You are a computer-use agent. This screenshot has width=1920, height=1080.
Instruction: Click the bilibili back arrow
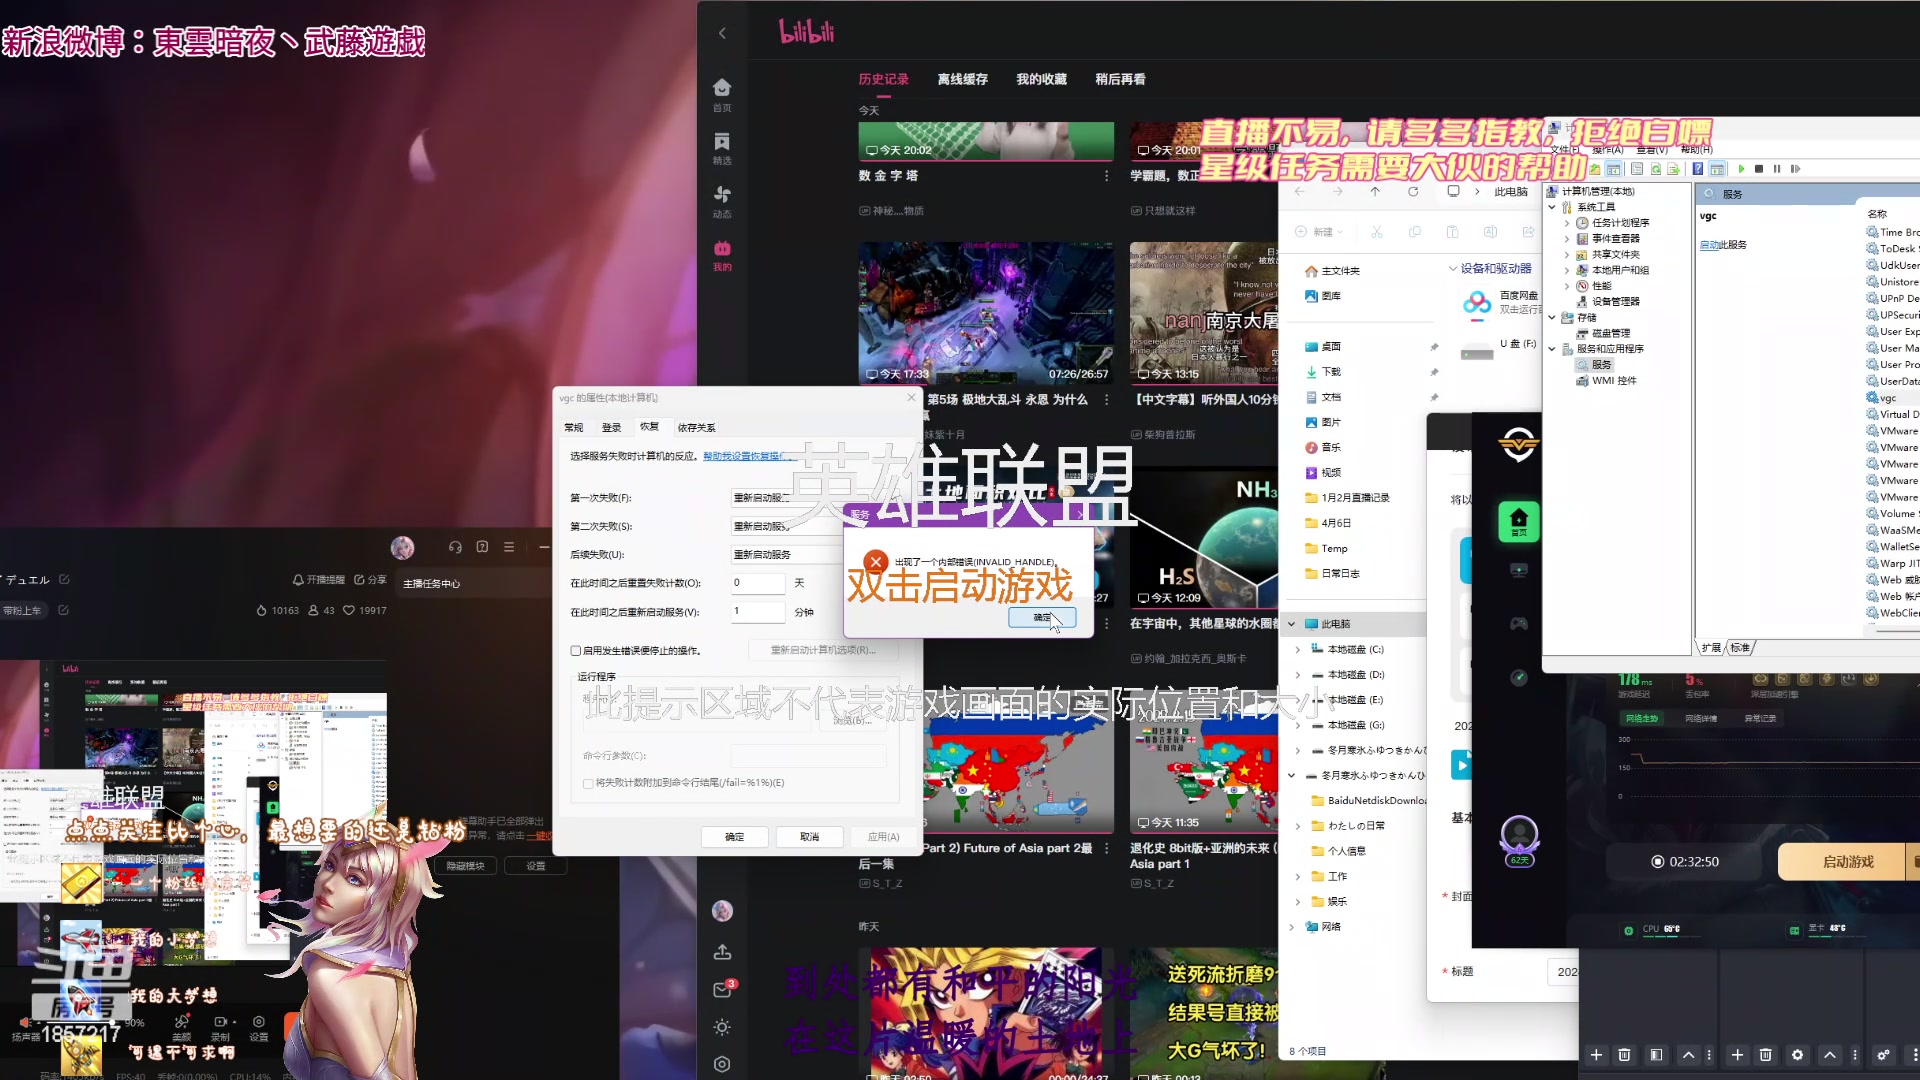coord(722,33)
